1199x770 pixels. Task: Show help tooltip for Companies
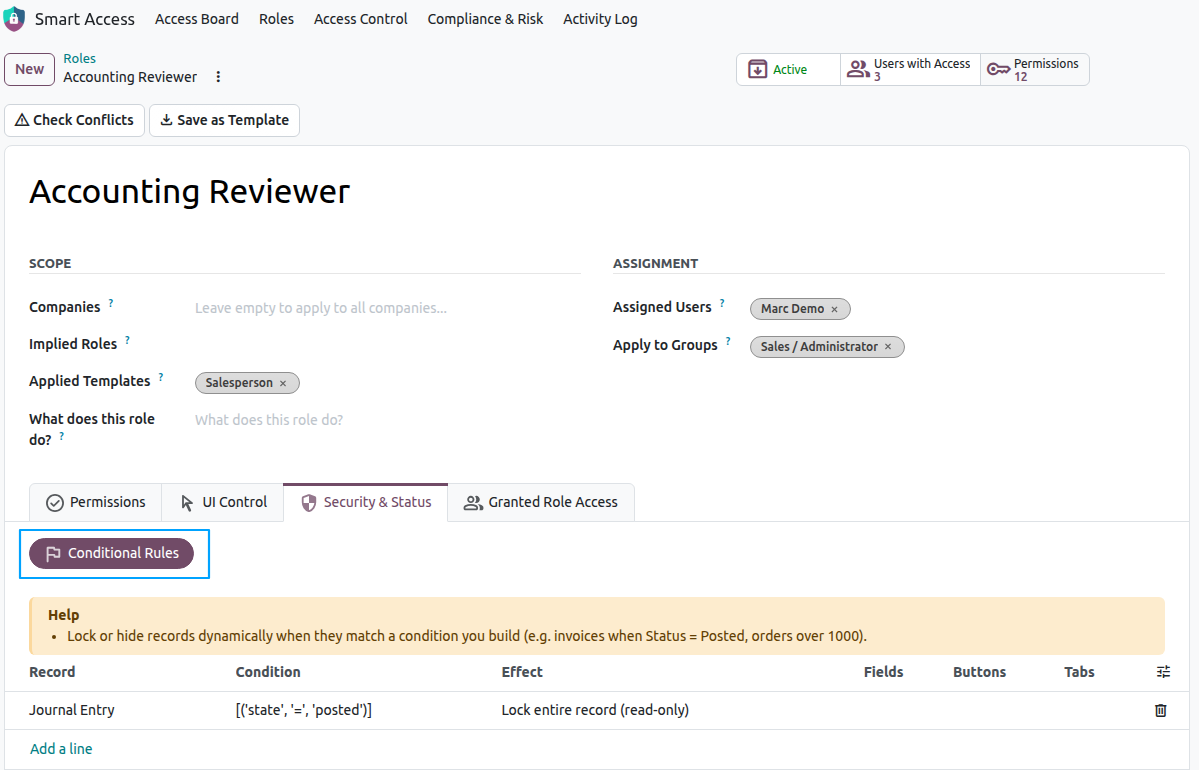coord(111,303)
